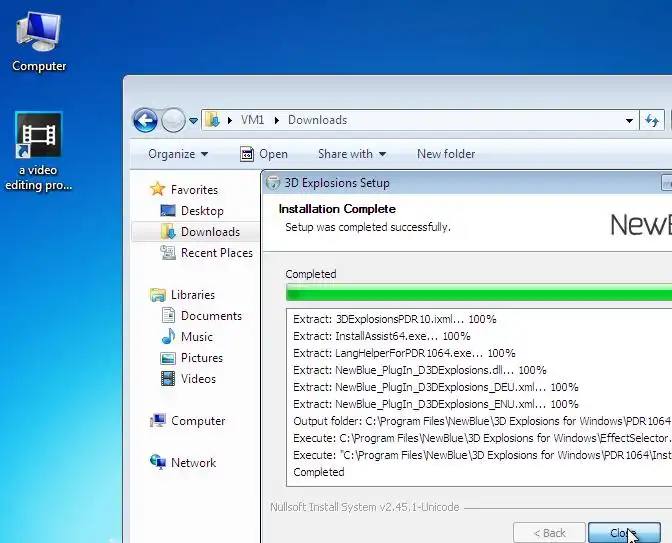The image size is (672, 543).
Task: Refresh the Downloads folder view
Action: click(652, 120)
